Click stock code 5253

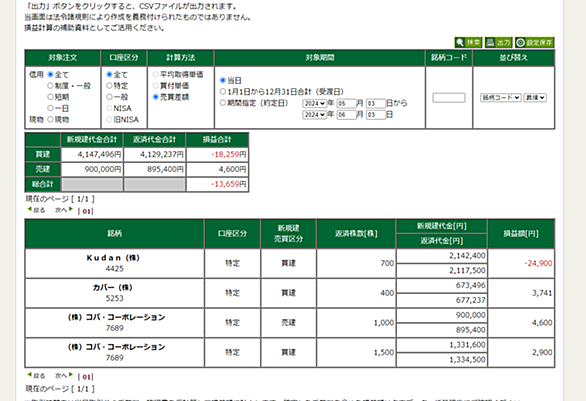114,299
